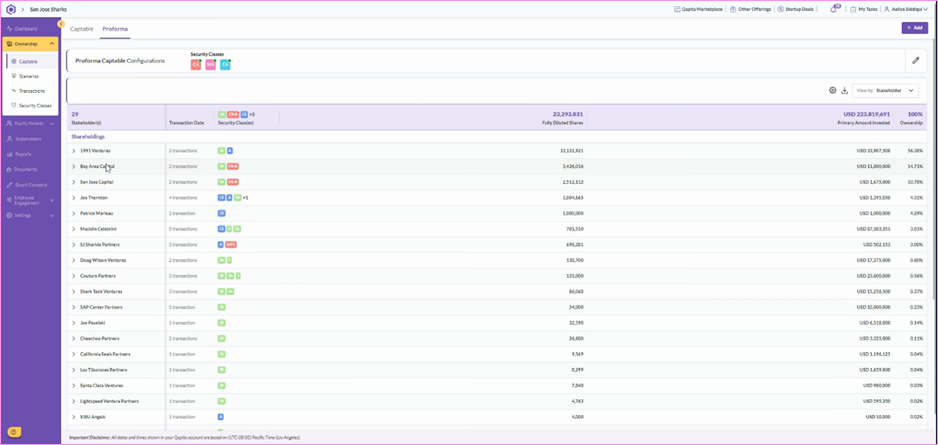The image size is (938, 445).
Task: Open Transactions in the Ownership submenu
Action: point(32,91)
